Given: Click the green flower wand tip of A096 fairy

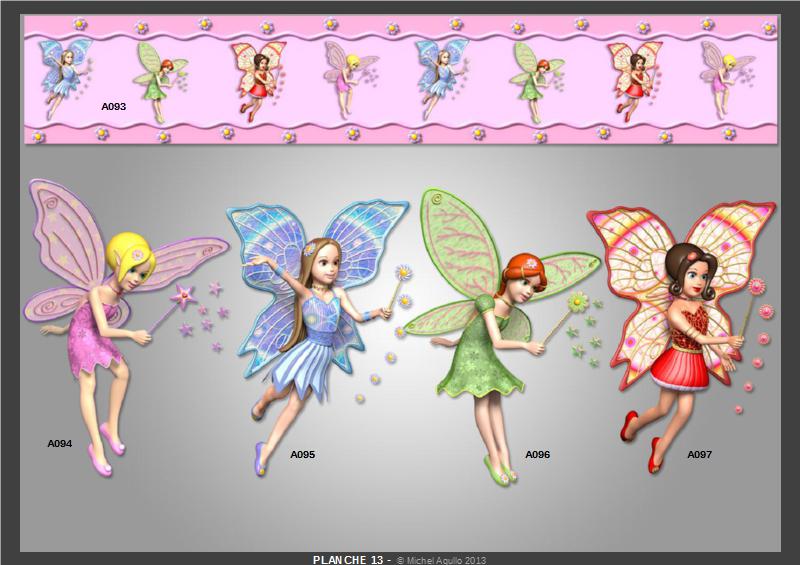Looking at the screenshot, I should [576, 299].
